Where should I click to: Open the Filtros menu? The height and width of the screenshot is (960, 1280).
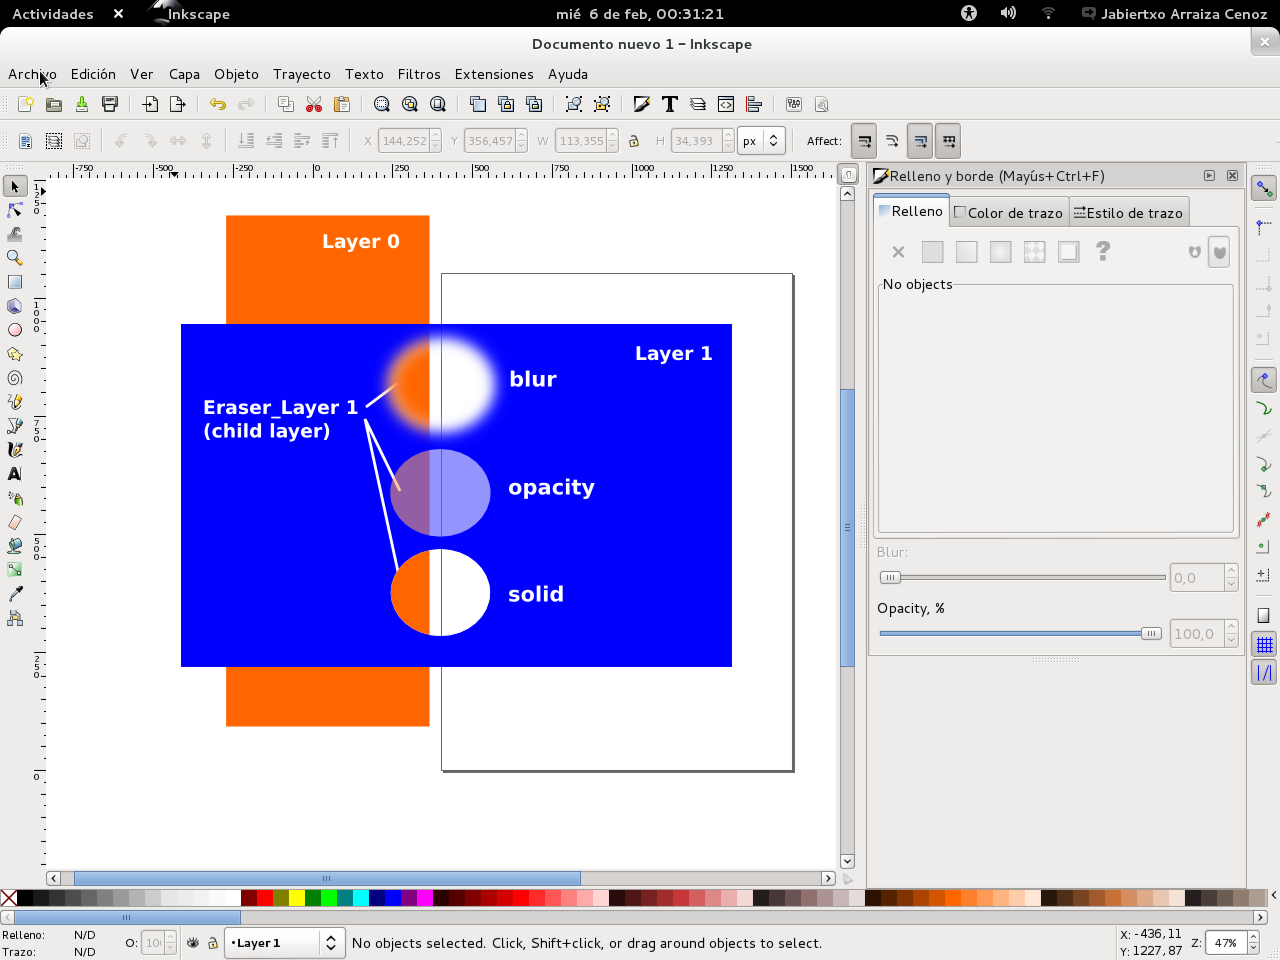coord(419,74)
